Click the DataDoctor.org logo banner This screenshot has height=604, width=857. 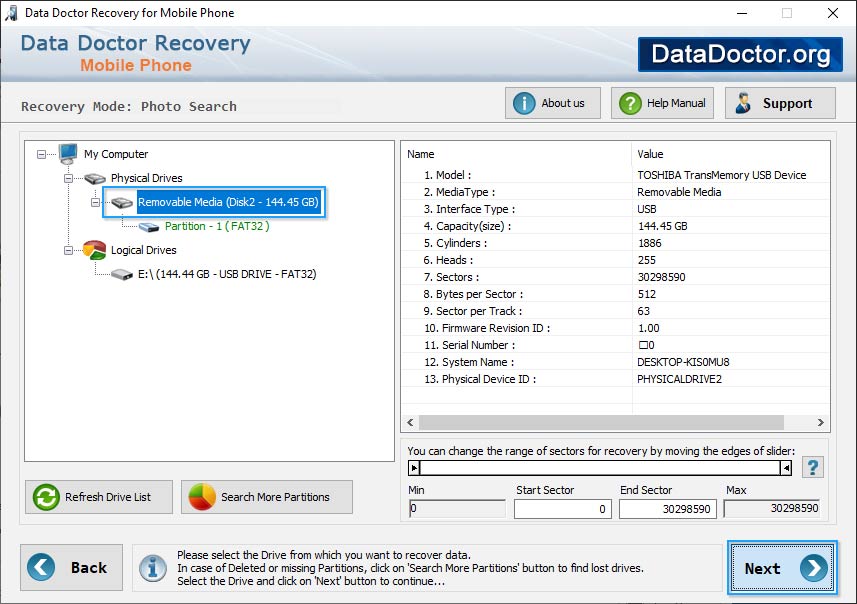[x=740, y=54]
